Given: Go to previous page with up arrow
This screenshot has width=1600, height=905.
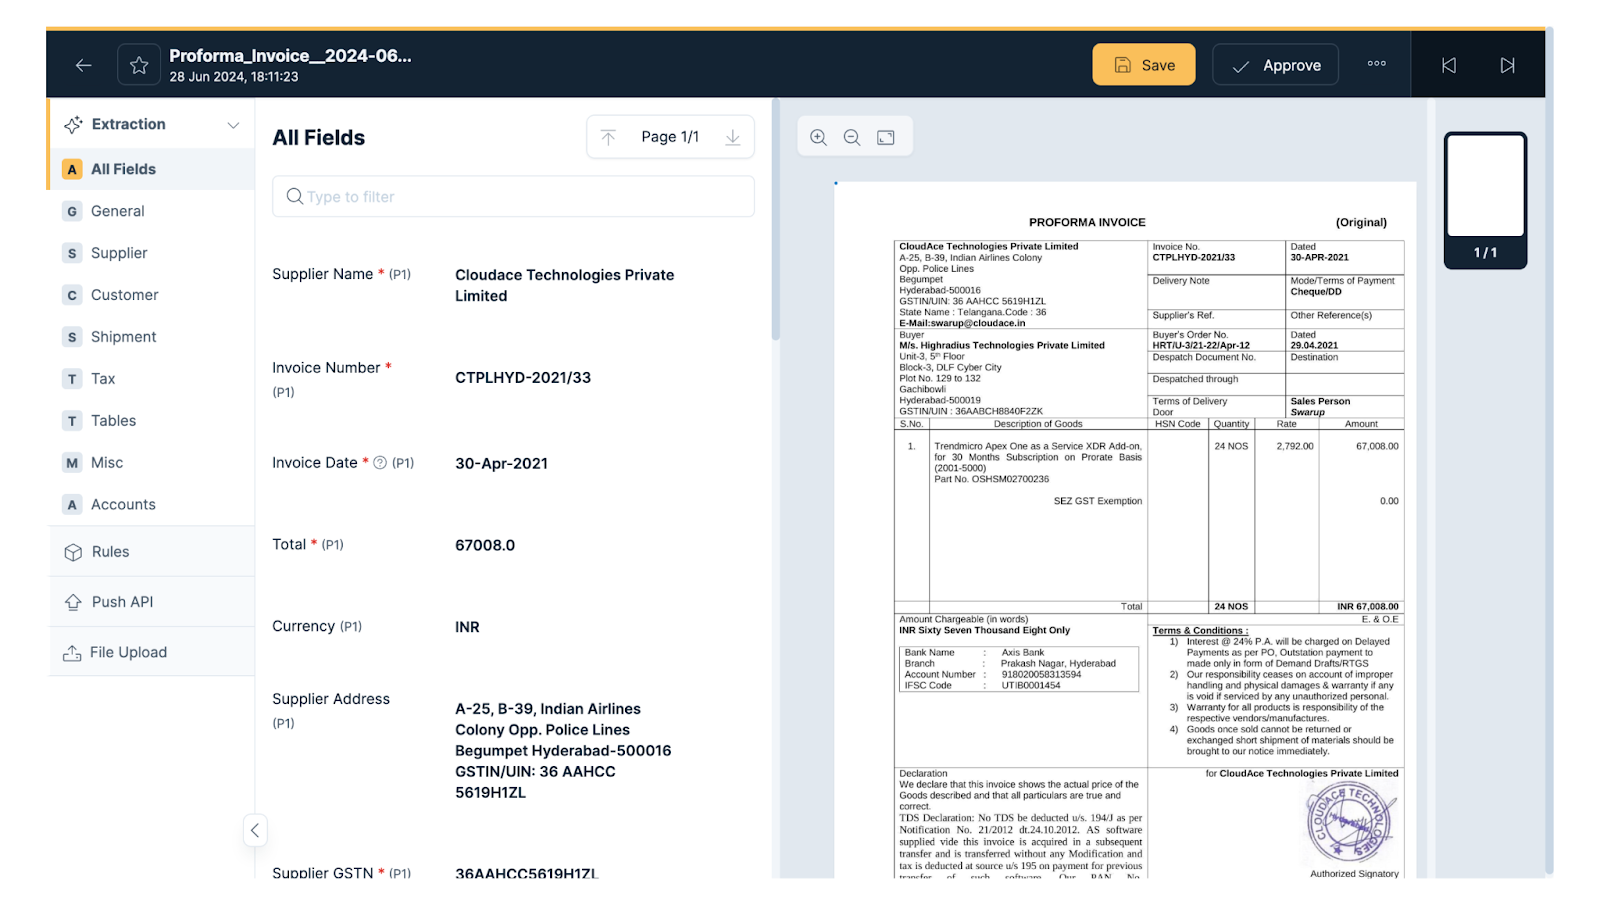Looking at the screenshot, I should (608, 137).
